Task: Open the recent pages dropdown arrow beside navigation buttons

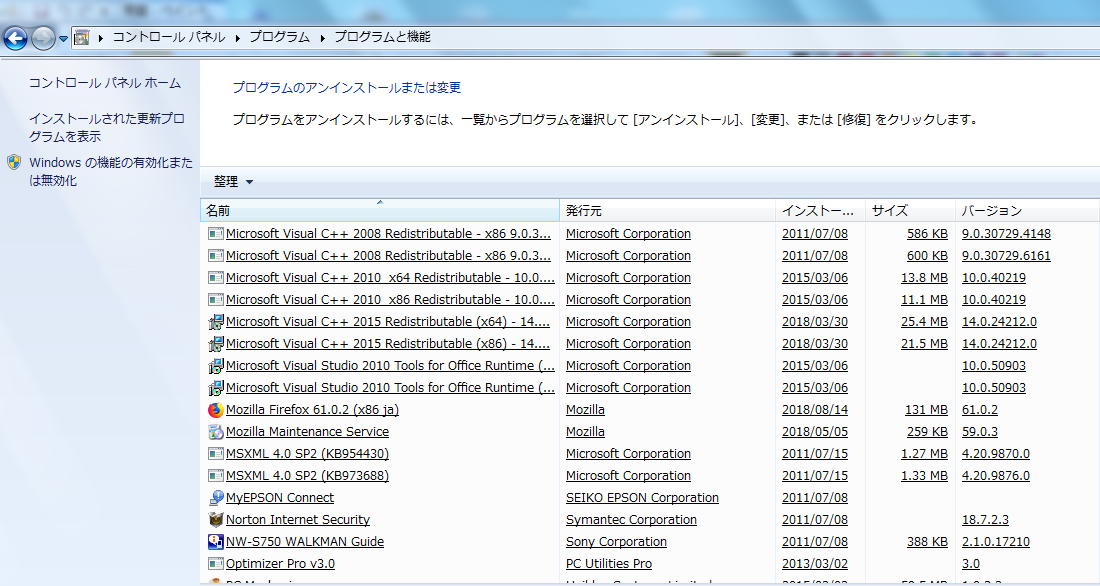Action: pos(63,39)
